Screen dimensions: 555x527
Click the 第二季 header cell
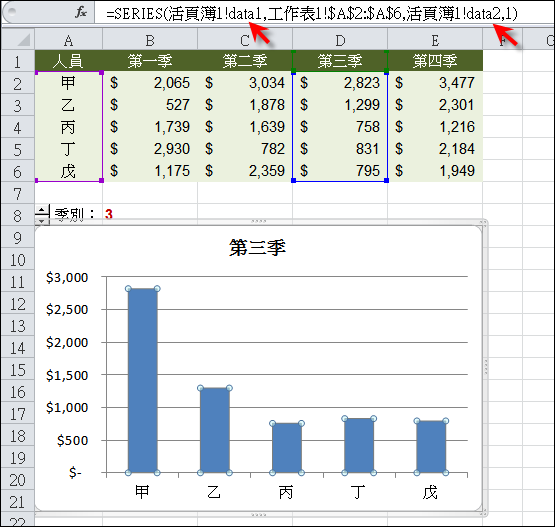[x=245, y=61]
